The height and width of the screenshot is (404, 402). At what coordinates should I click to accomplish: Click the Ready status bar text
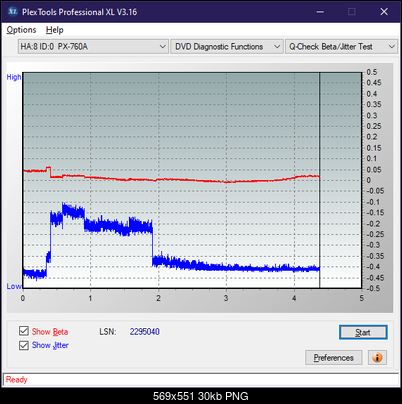(16, 379)
